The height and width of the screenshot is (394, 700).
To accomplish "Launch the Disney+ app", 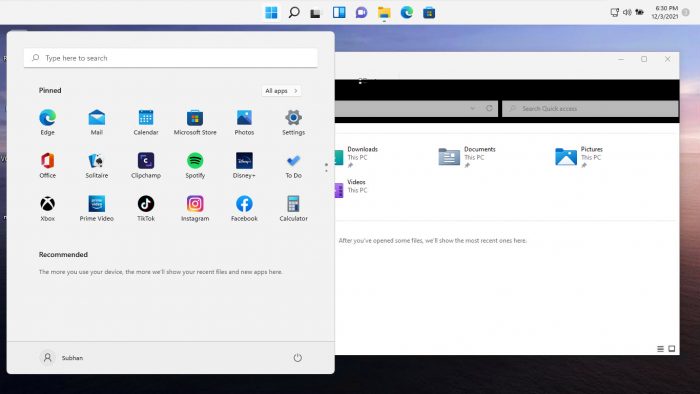I will point(244,165).
